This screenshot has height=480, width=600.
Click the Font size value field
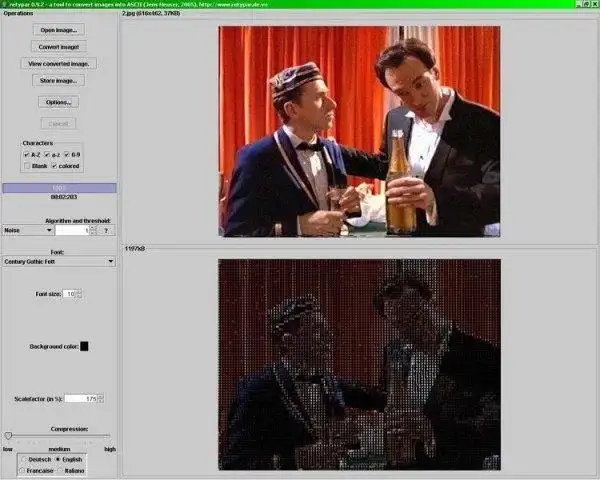click(69, 294)
